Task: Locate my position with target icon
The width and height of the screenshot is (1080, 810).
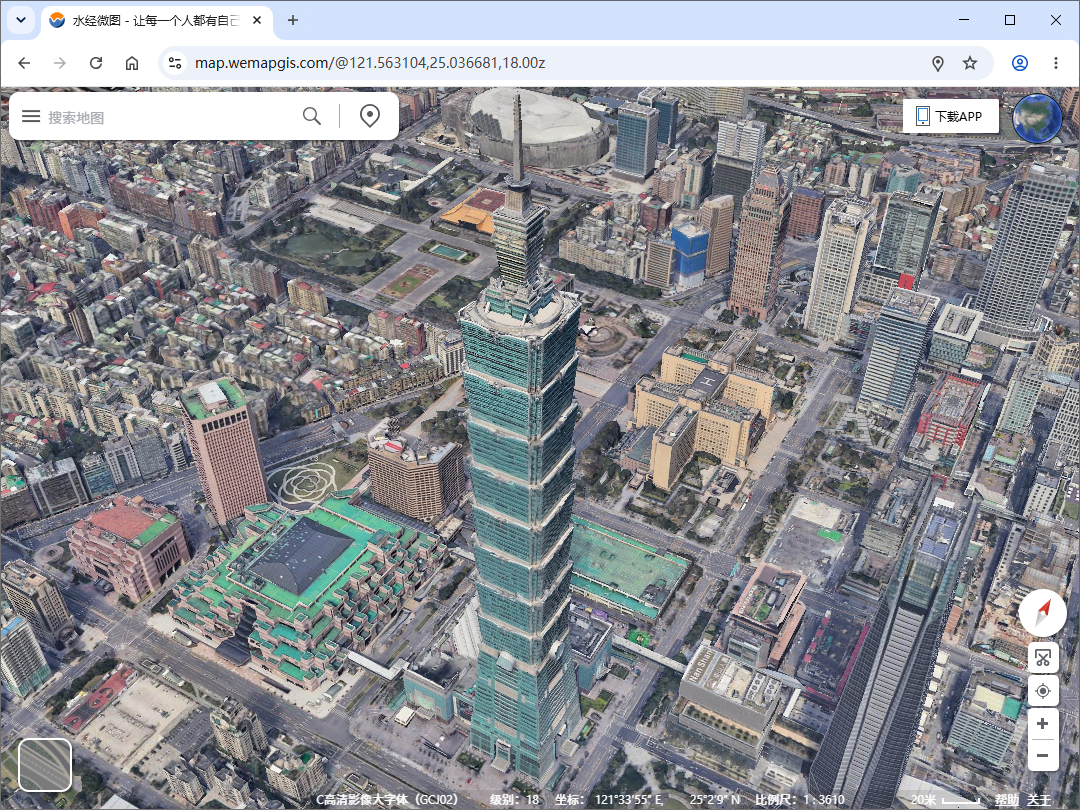Action: click(1043, 691)
